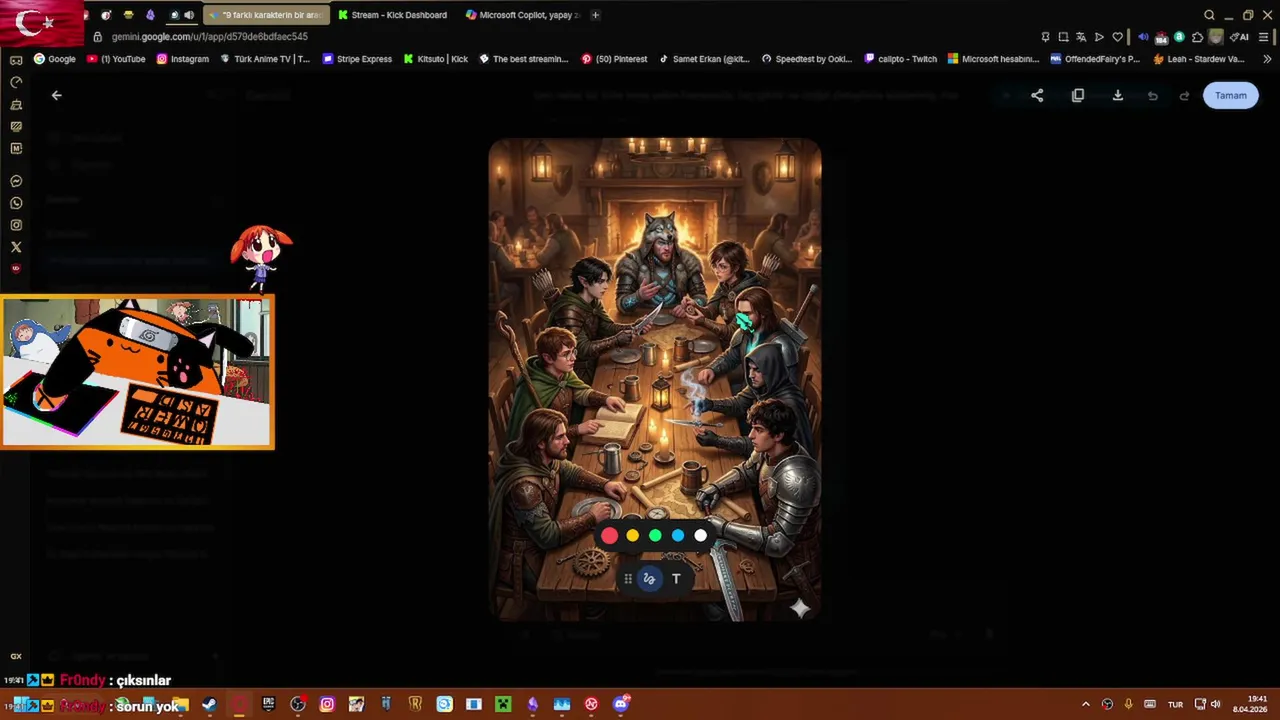Open the Epic Games taskbar icon
The image size is (1280, 720).
click(268, 704)
